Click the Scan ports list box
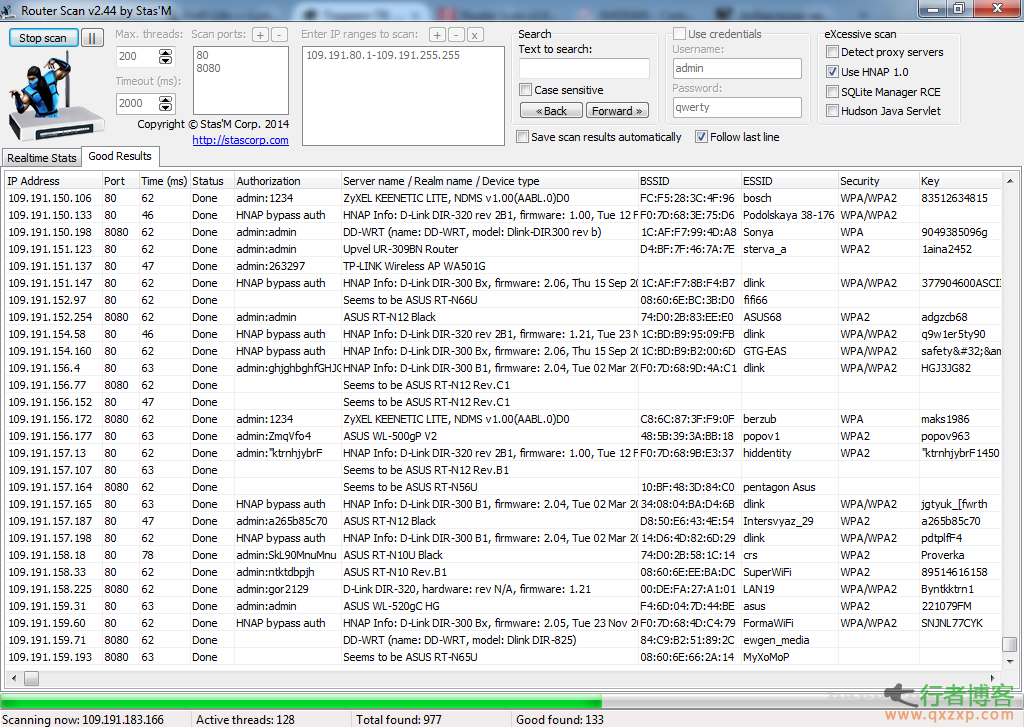 pos(240,80)
